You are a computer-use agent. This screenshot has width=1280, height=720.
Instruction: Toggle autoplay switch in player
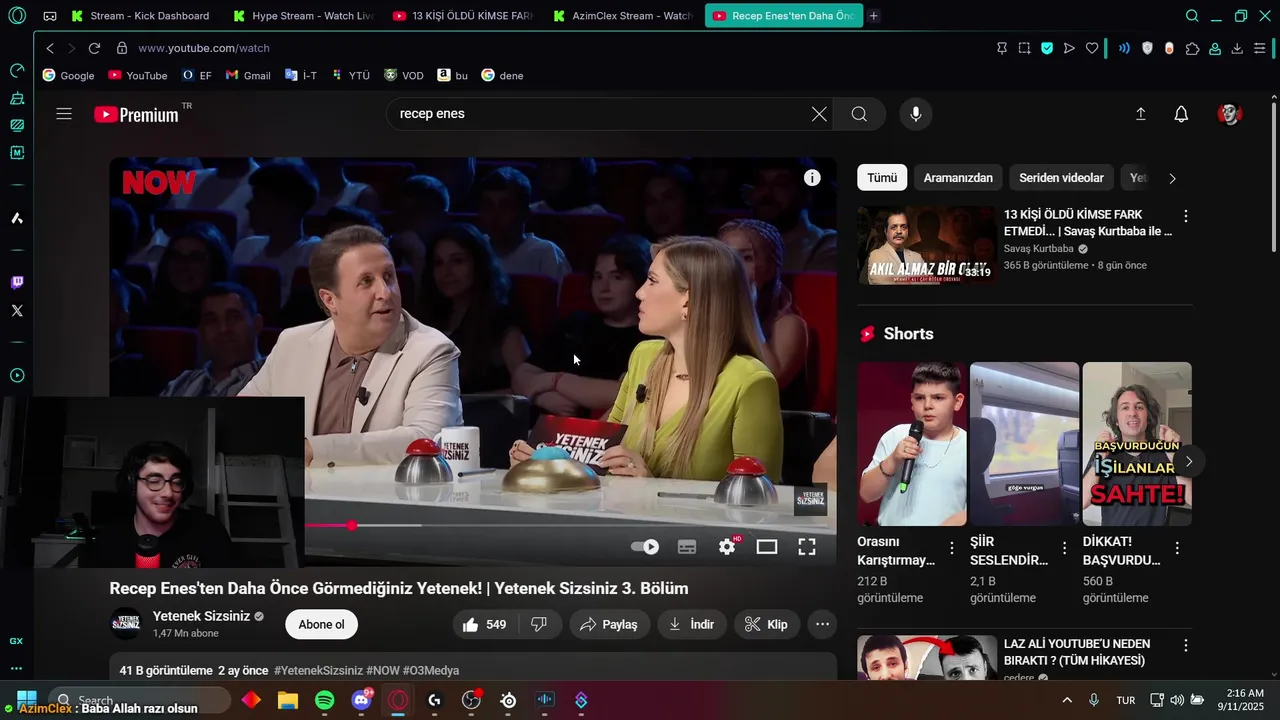pyautogui.click(x=645, y=547)
